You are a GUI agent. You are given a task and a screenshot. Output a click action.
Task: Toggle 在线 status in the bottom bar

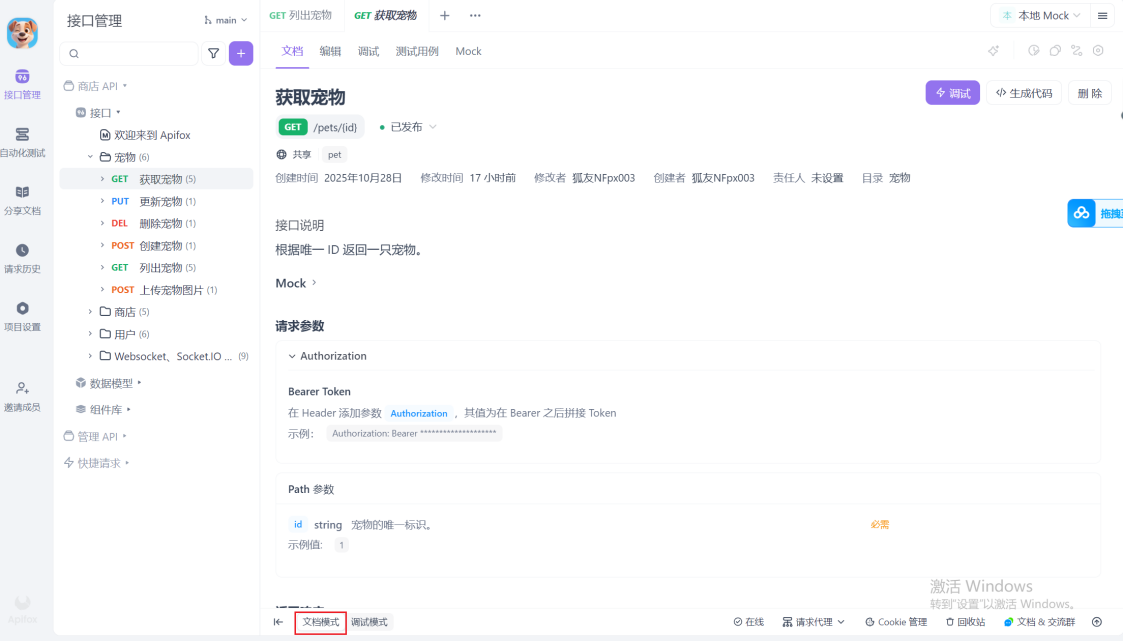pyautogui.click(x=748, y=621)
